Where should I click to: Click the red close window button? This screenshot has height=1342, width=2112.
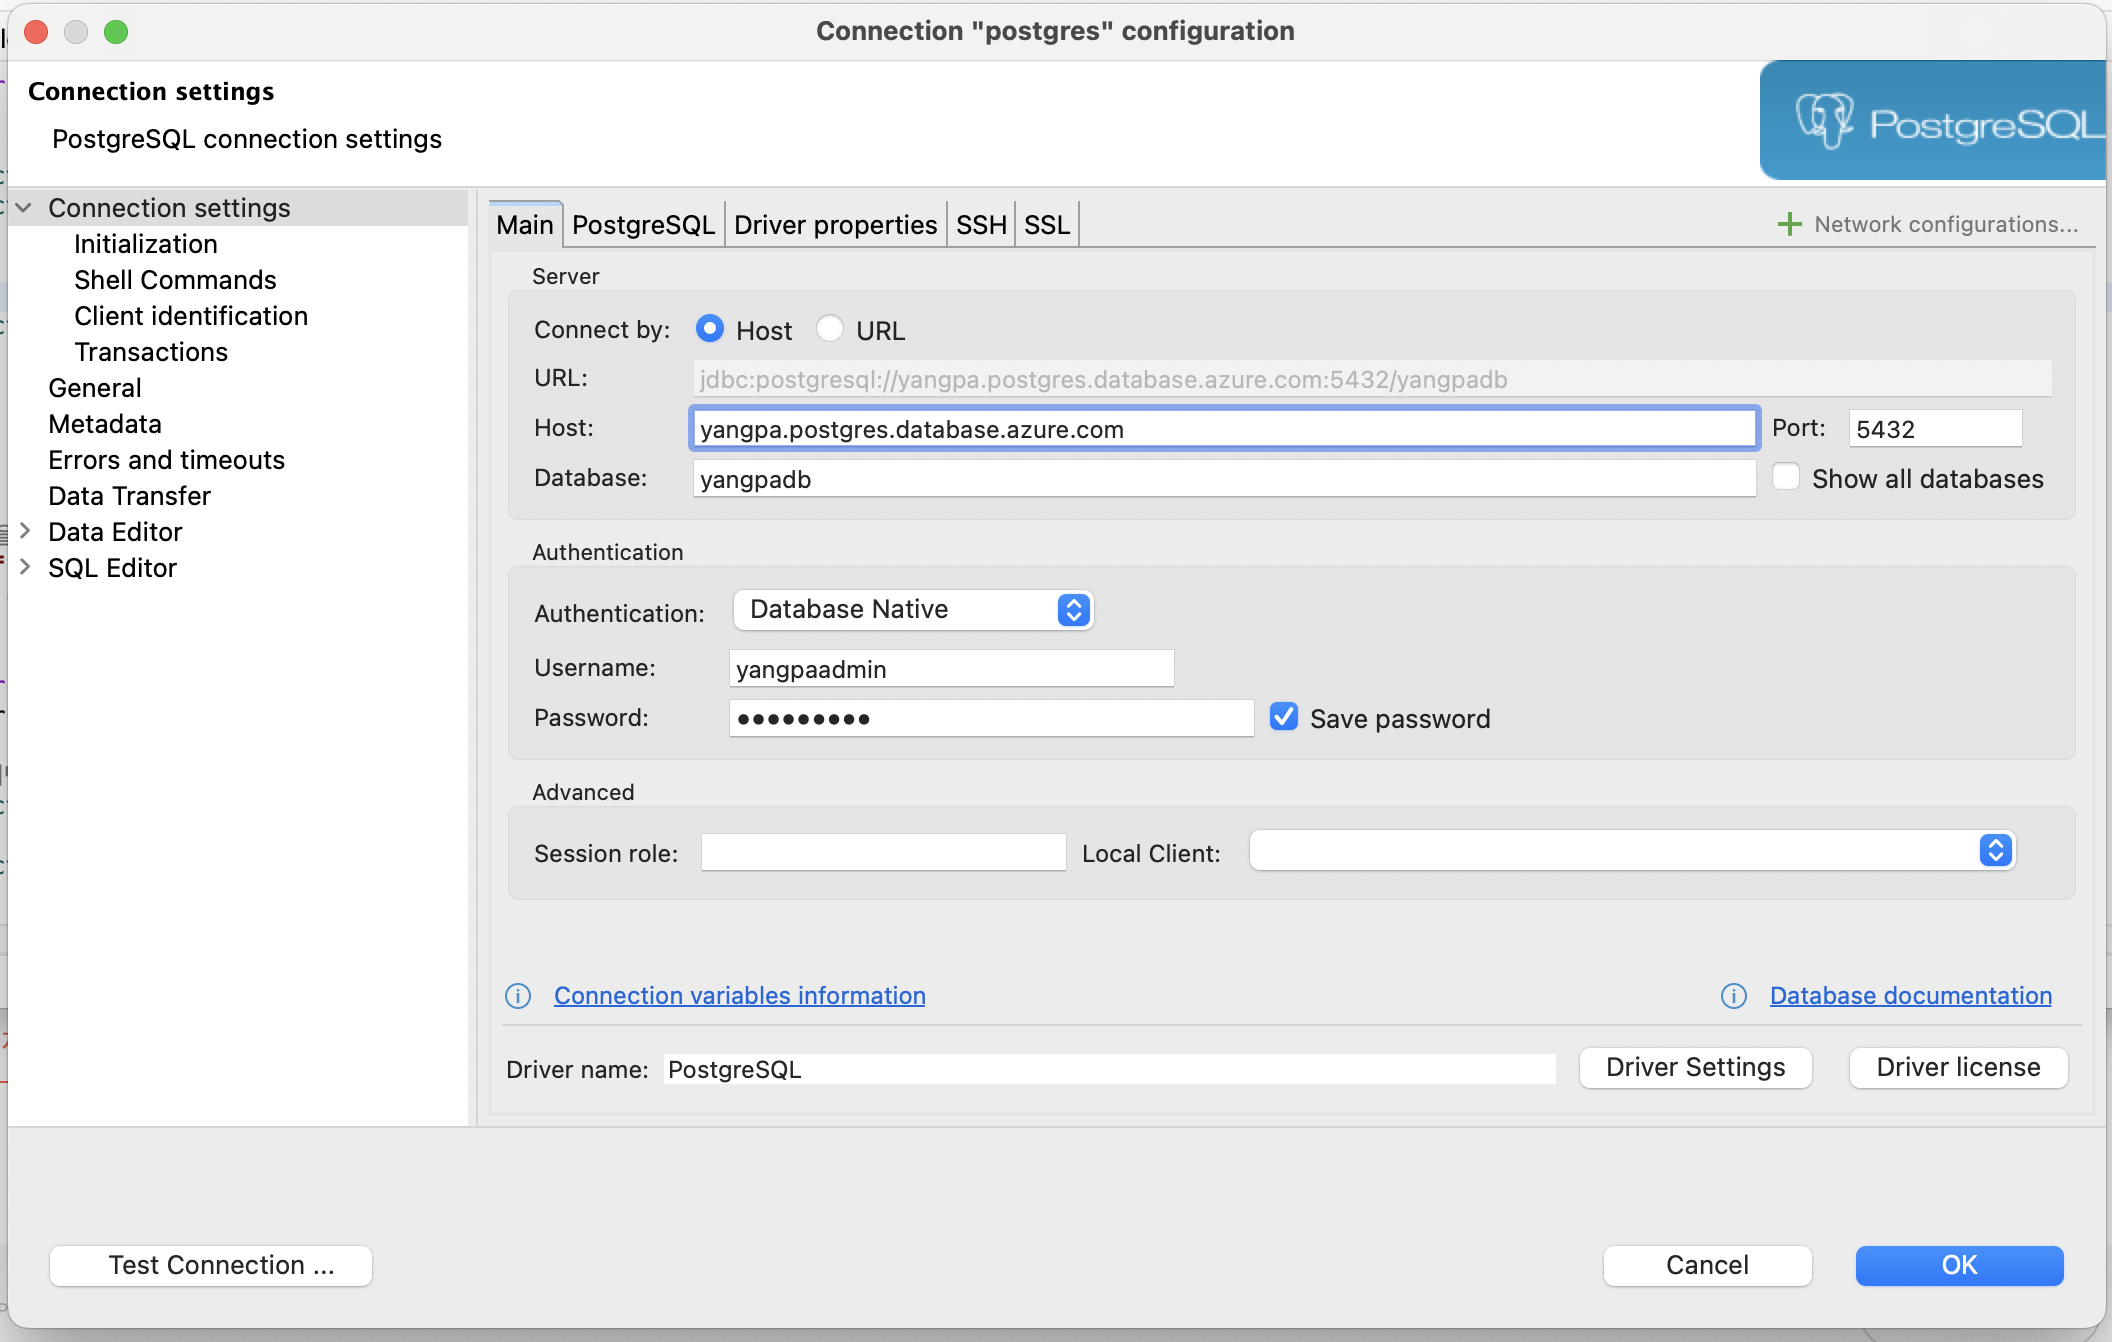(x=37, y=32)
